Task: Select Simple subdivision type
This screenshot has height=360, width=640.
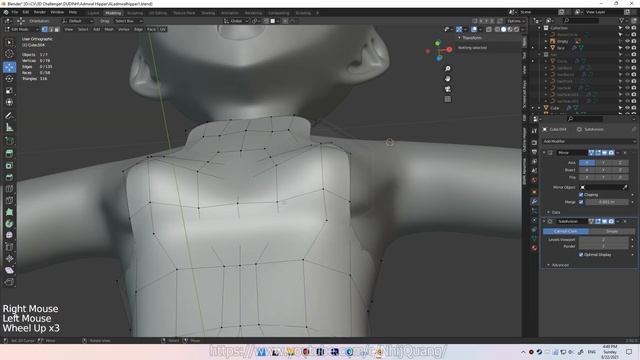Action: [612, 231]
